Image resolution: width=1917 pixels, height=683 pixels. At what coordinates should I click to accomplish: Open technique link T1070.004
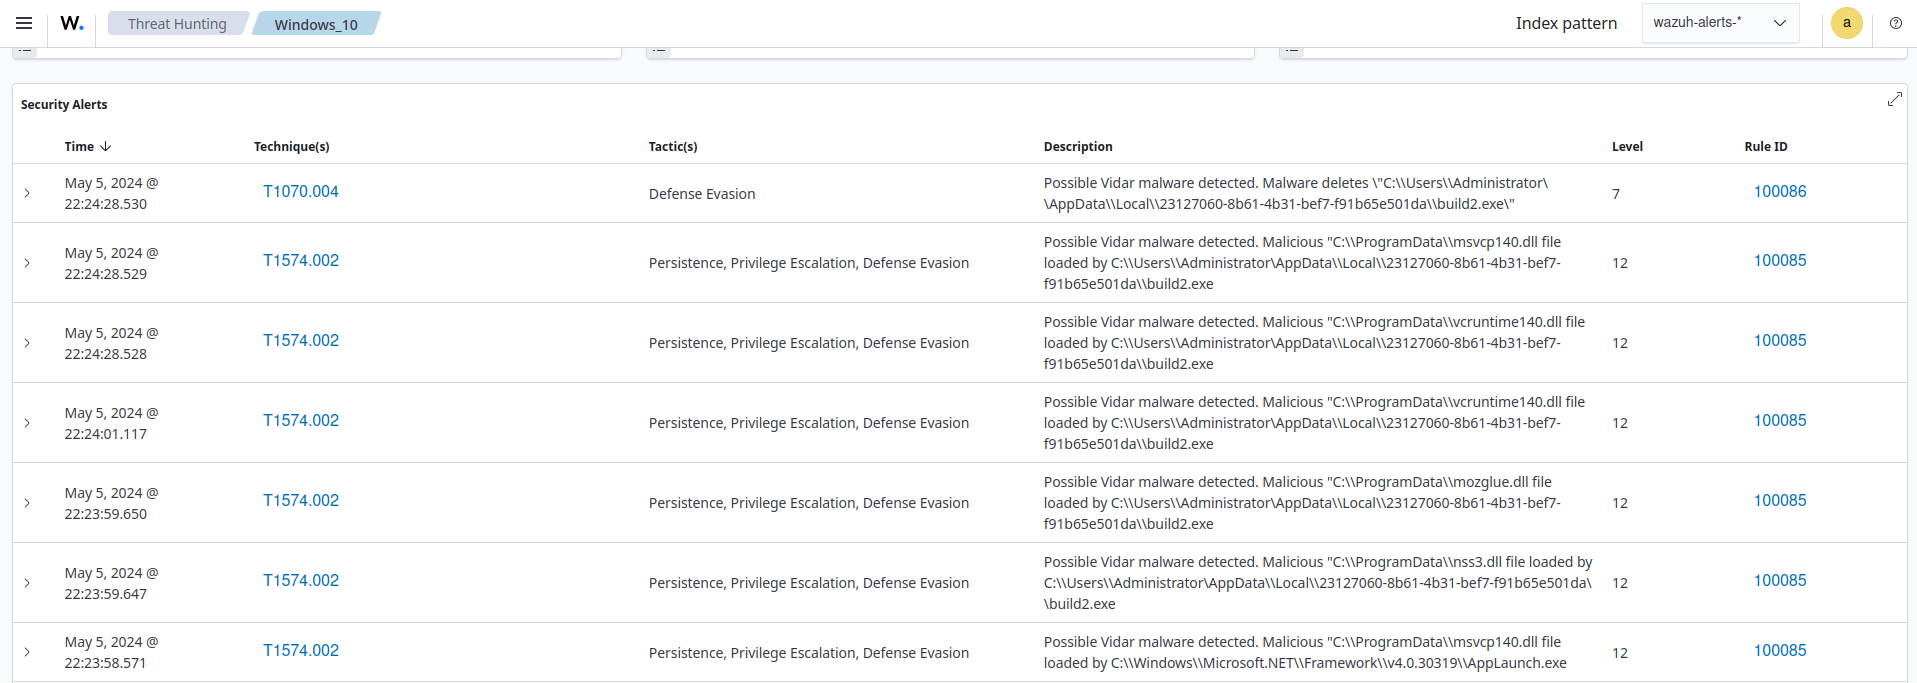[x=301, y=191]
